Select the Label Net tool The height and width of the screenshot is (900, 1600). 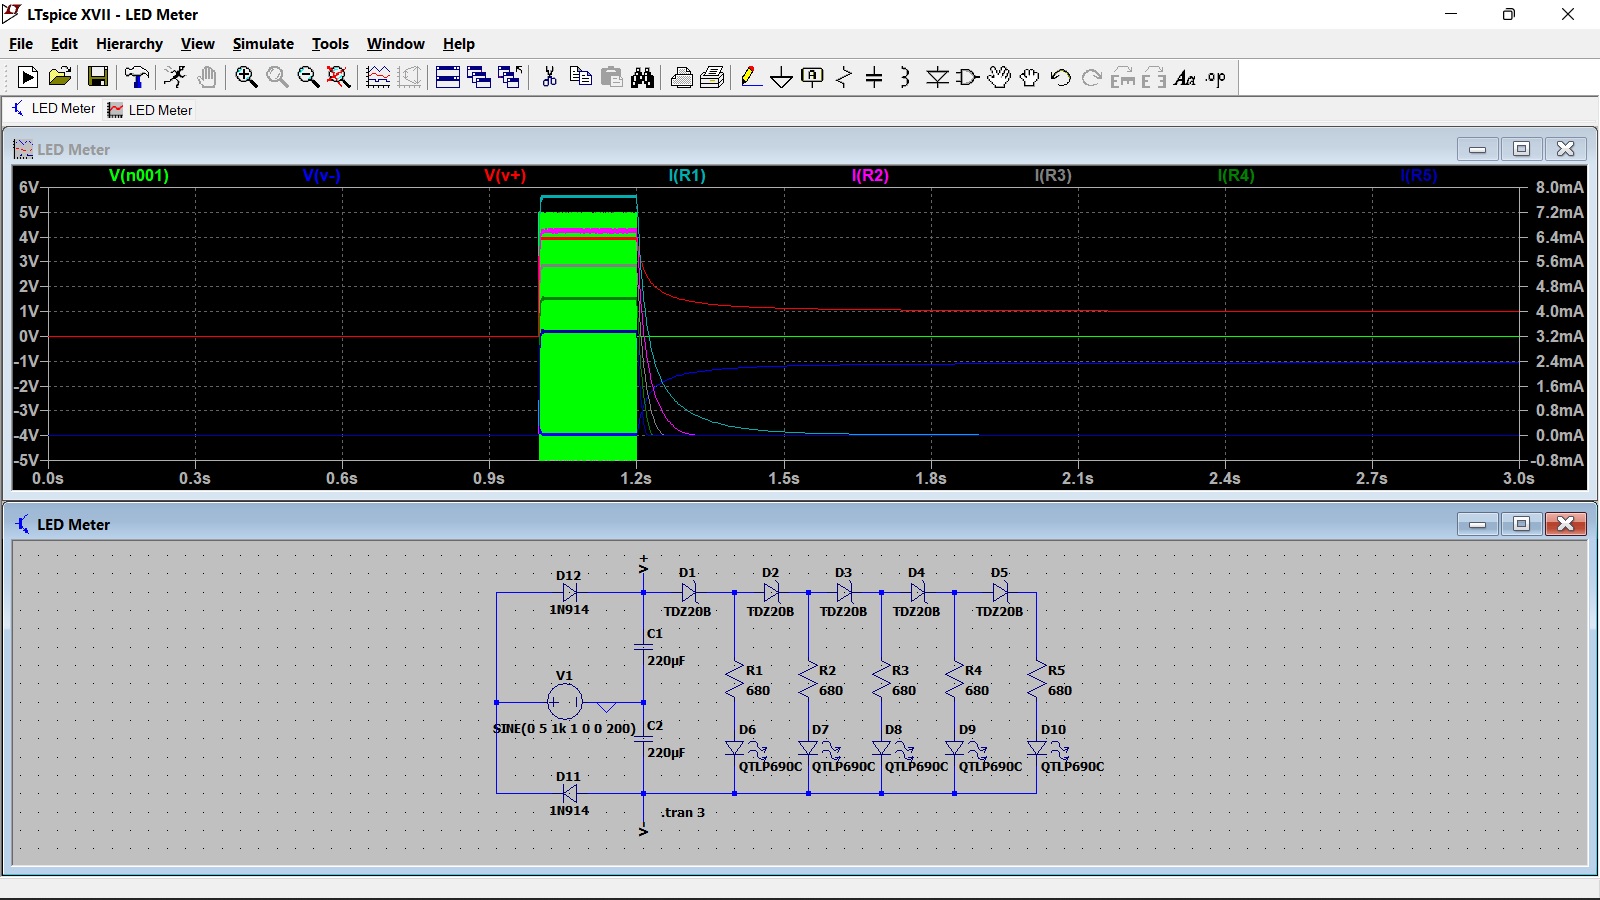(x=813, y=77)
